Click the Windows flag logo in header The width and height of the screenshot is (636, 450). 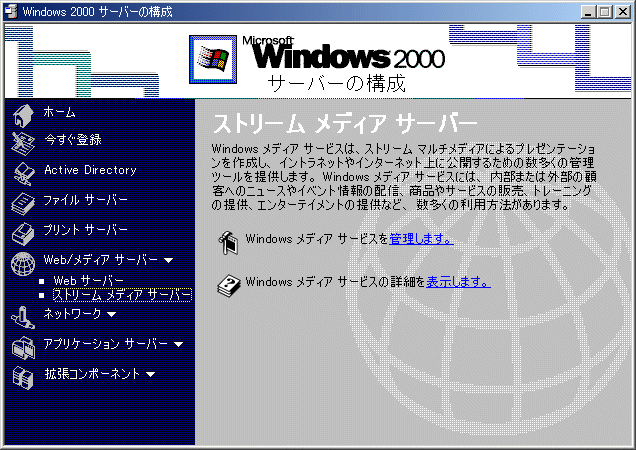[213, 59]
